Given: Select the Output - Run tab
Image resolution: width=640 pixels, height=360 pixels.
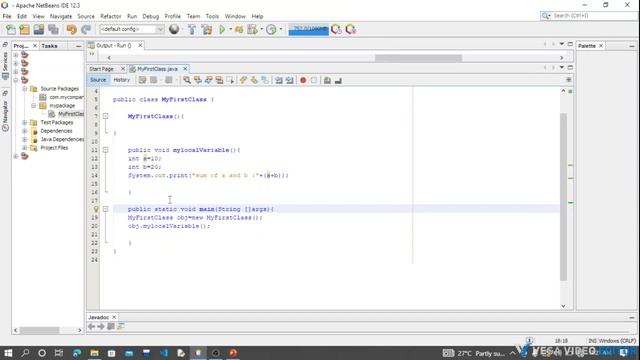Looking at the screenshot, I should click(114, 46).
